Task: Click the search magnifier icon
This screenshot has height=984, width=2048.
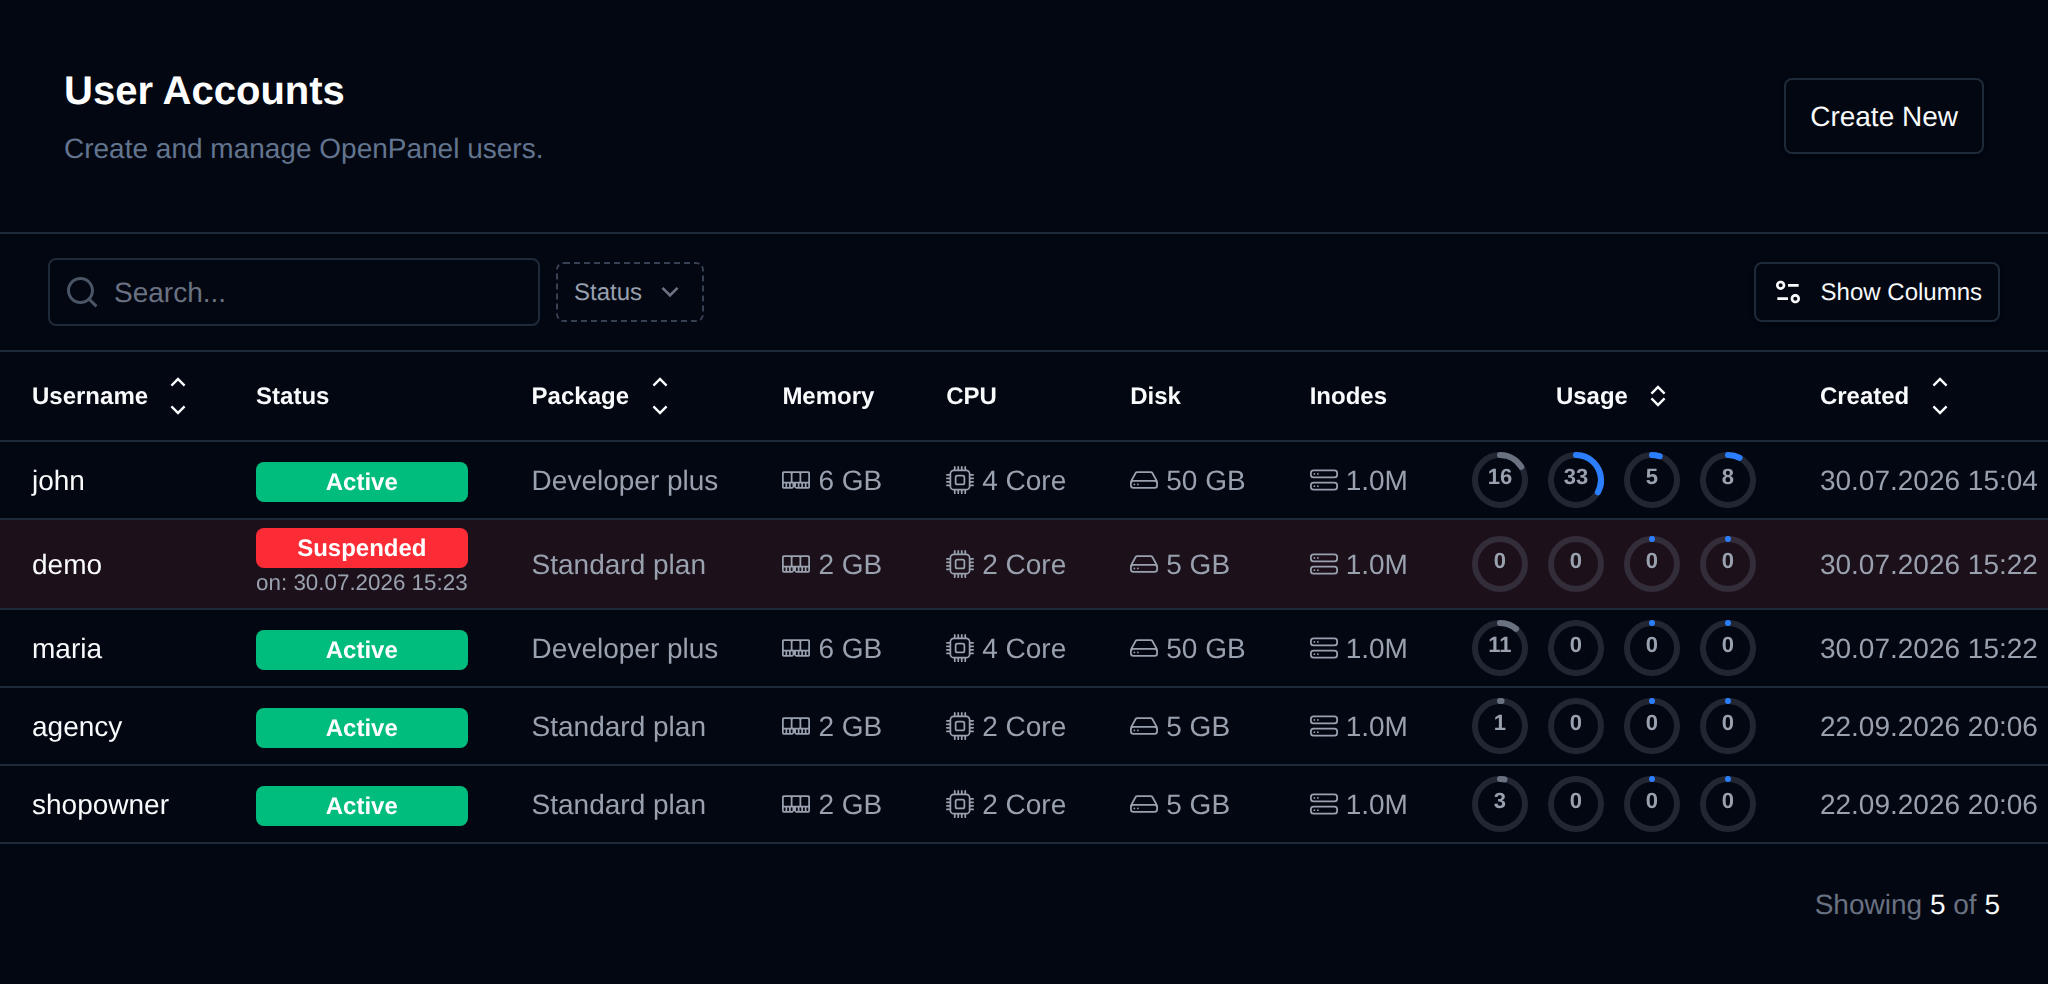Action: [x=82, y=292]
